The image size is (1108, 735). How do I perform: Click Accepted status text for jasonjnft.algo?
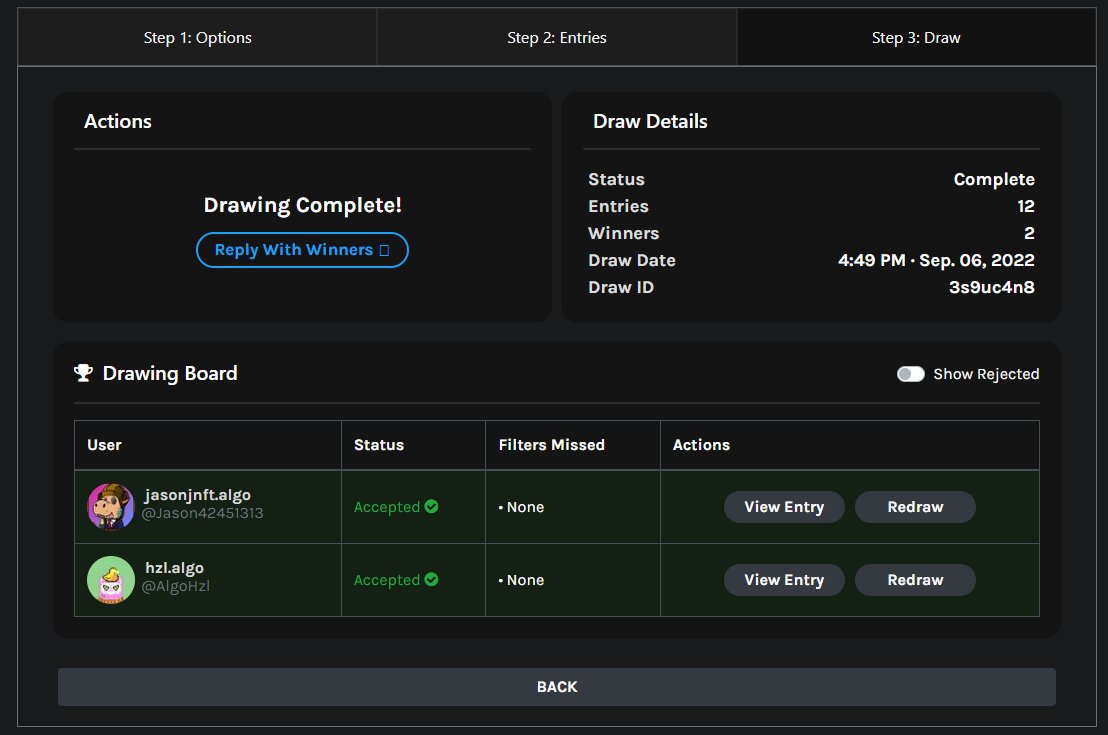[387, 507]
